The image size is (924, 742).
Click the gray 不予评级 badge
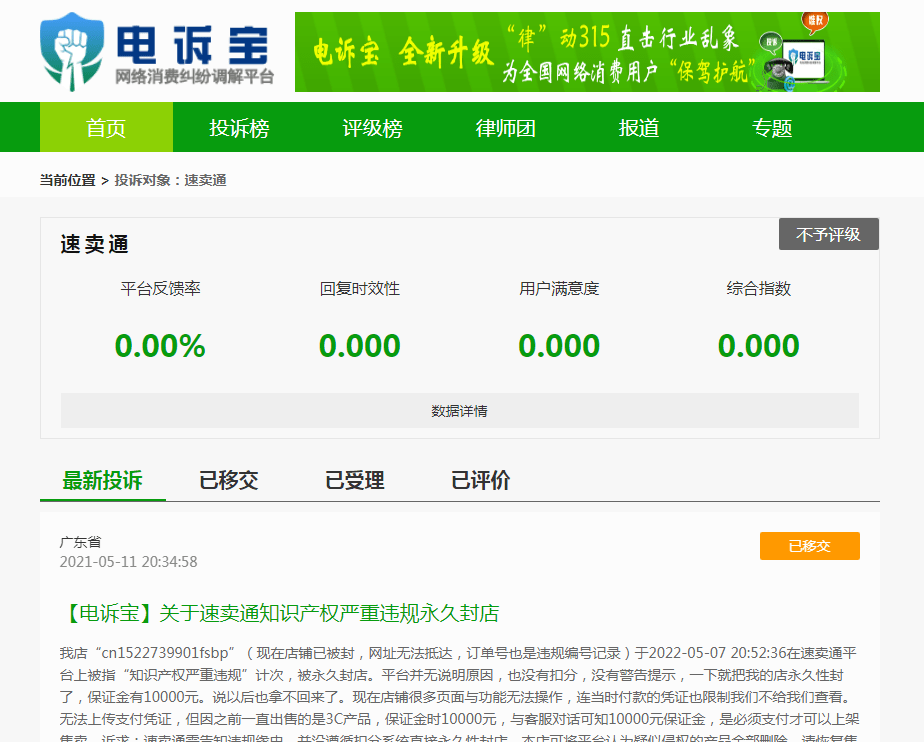828,235
